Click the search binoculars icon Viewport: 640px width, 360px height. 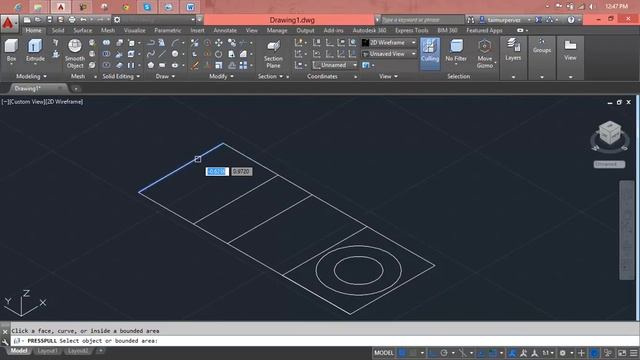point(471,20)
